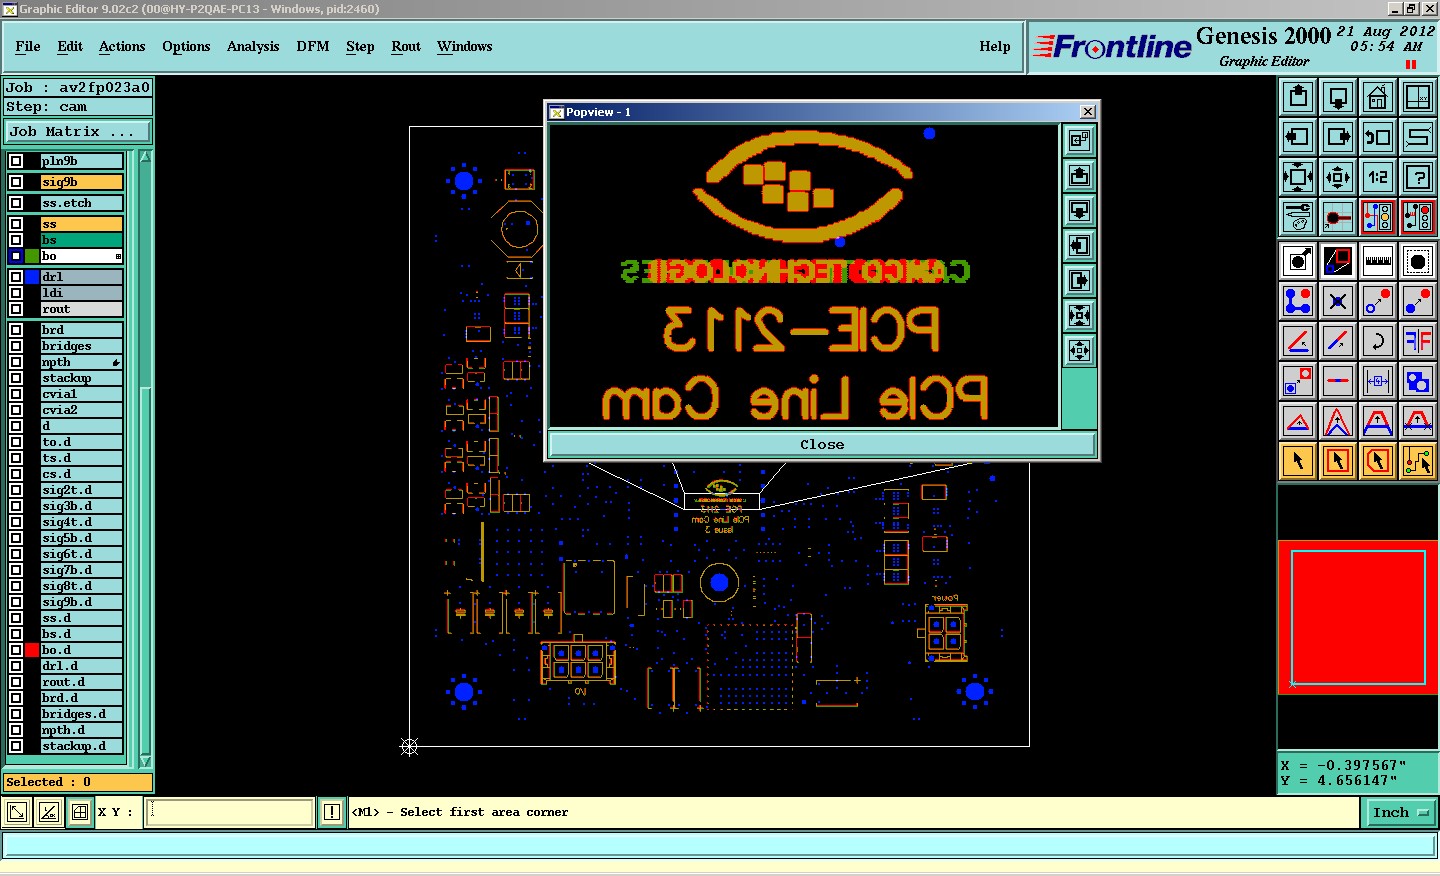1440x876 pixels.
Task: Click the question mark help icon
Action: (1418, 177)
